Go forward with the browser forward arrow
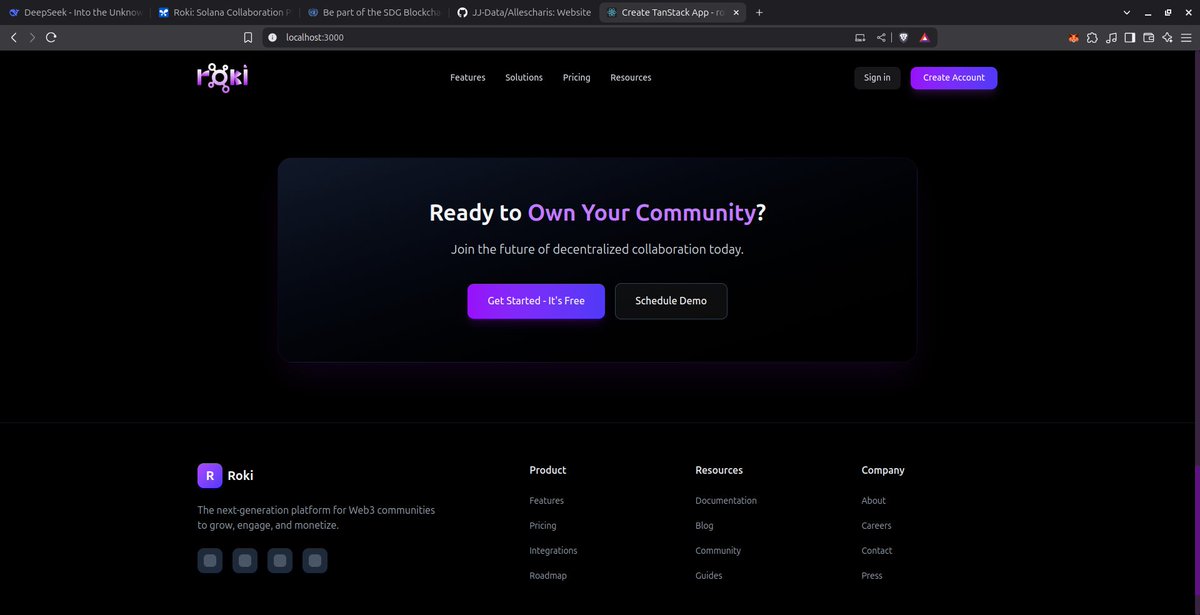Image resolution: width=1200 pixels, height=615 pixels. (x=32, y=37)
